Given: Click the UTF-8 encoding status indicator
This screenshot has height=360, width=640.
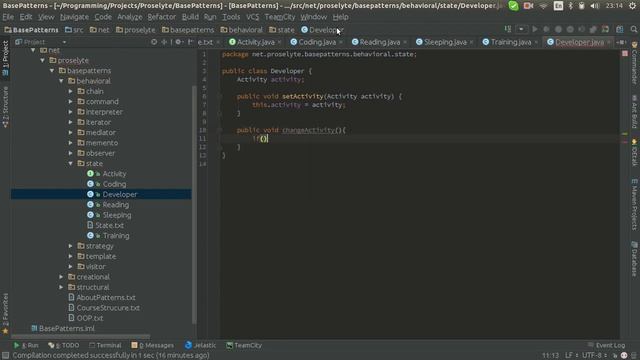Looking at the screenshot, I should (x=594, y=356).
